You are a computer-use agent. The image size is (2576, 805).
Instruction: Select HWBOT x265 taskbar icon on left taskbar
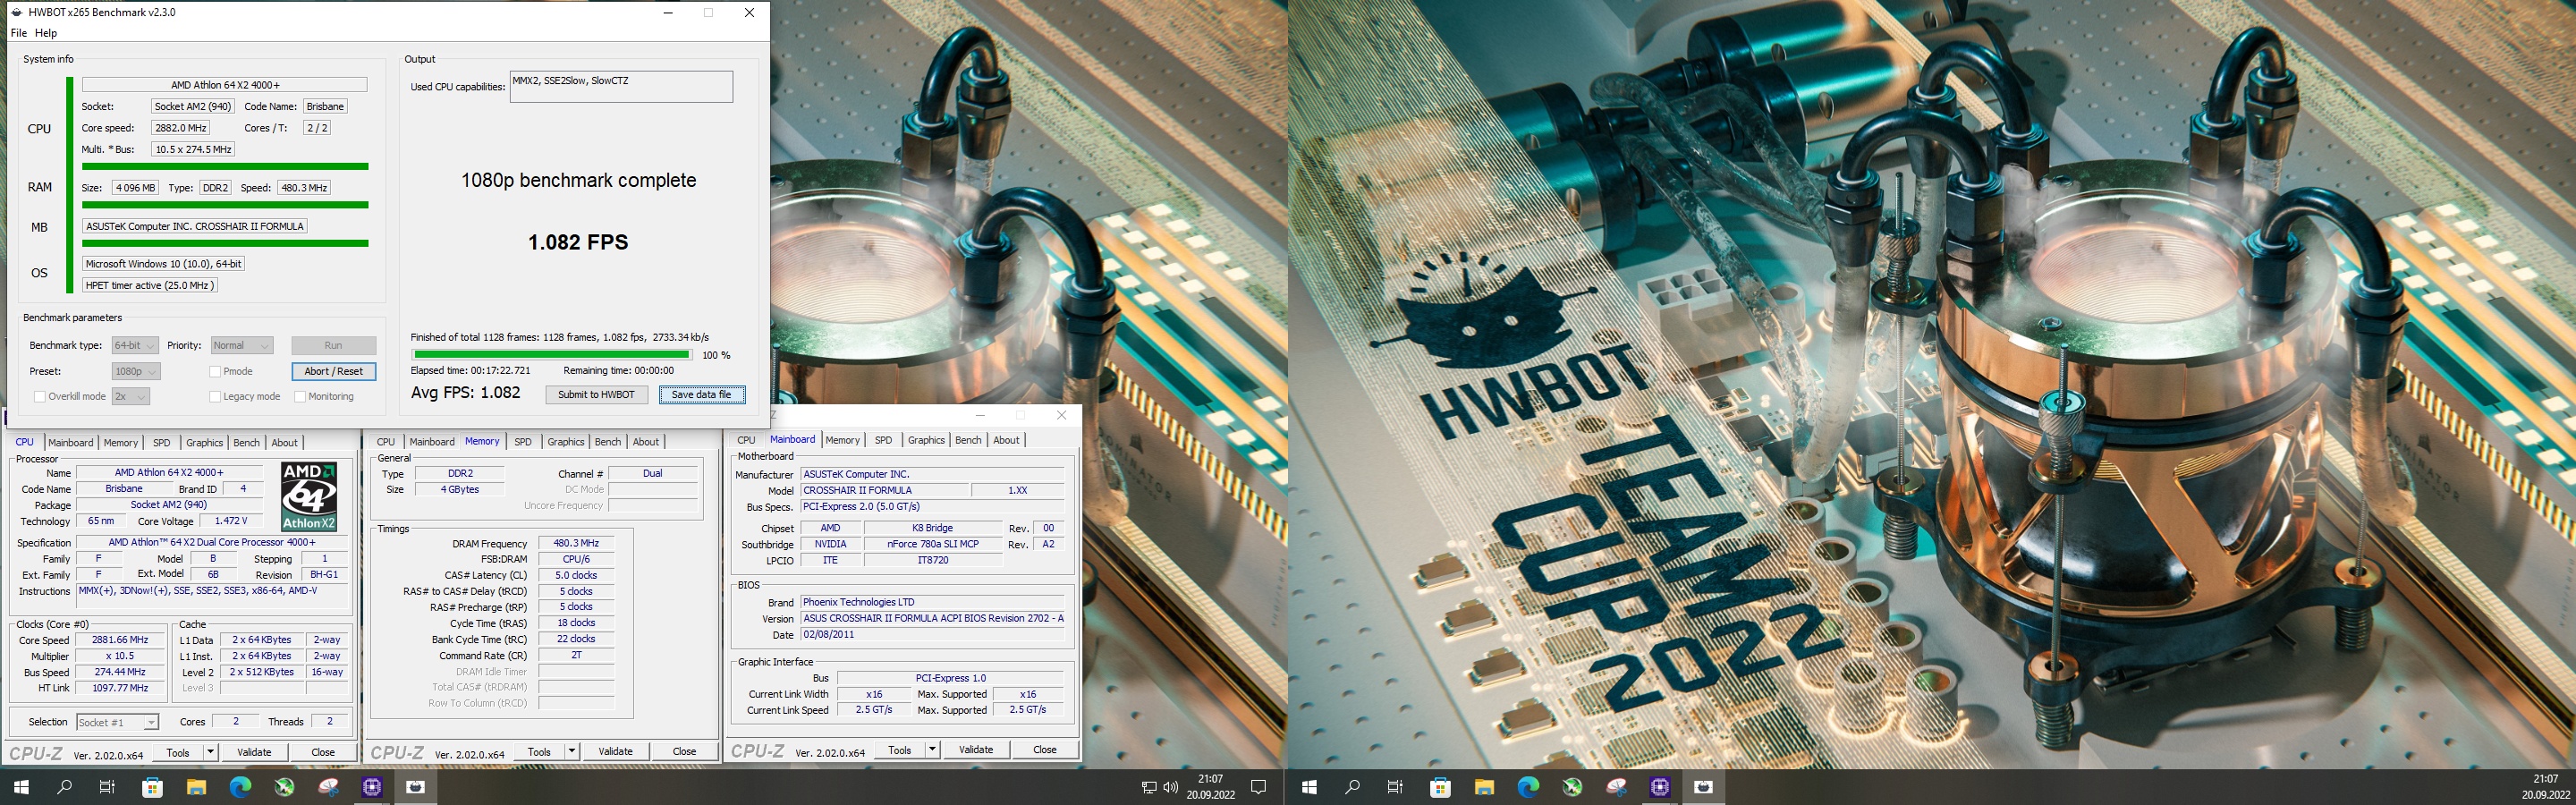pyautogui.click(x=416, y=787)
